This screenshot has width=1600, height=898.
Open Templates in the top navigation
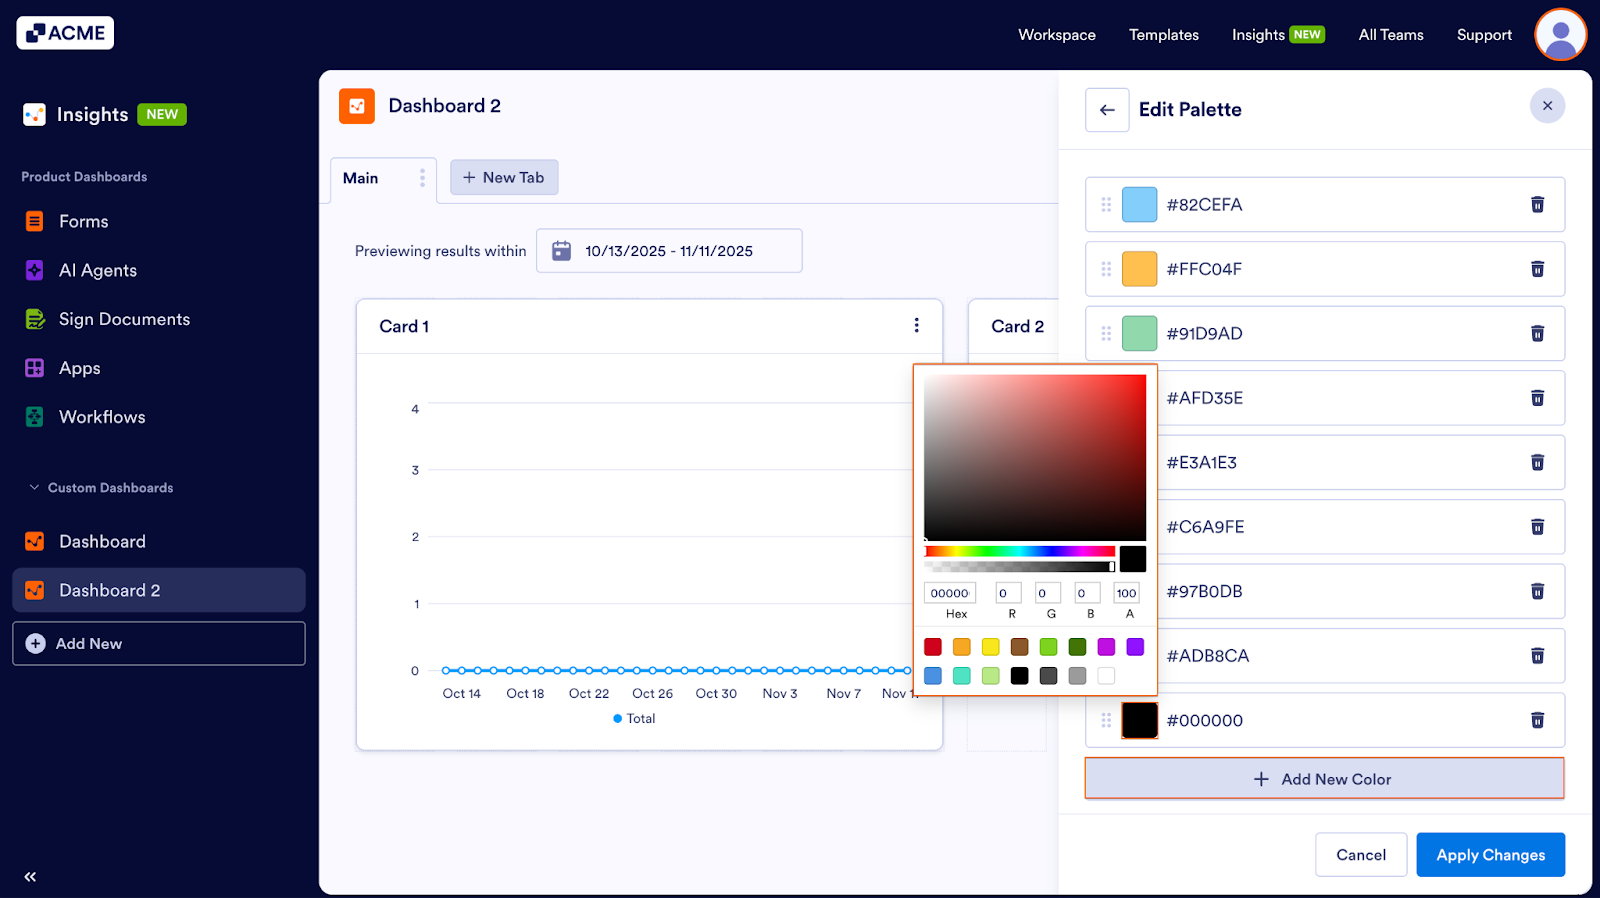click(1164, 35)
